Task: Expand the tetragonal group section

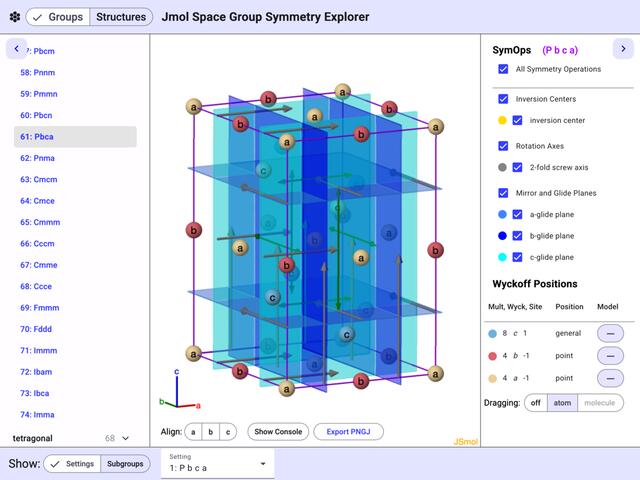Action: pyautogui.click(x=125, y=438)
